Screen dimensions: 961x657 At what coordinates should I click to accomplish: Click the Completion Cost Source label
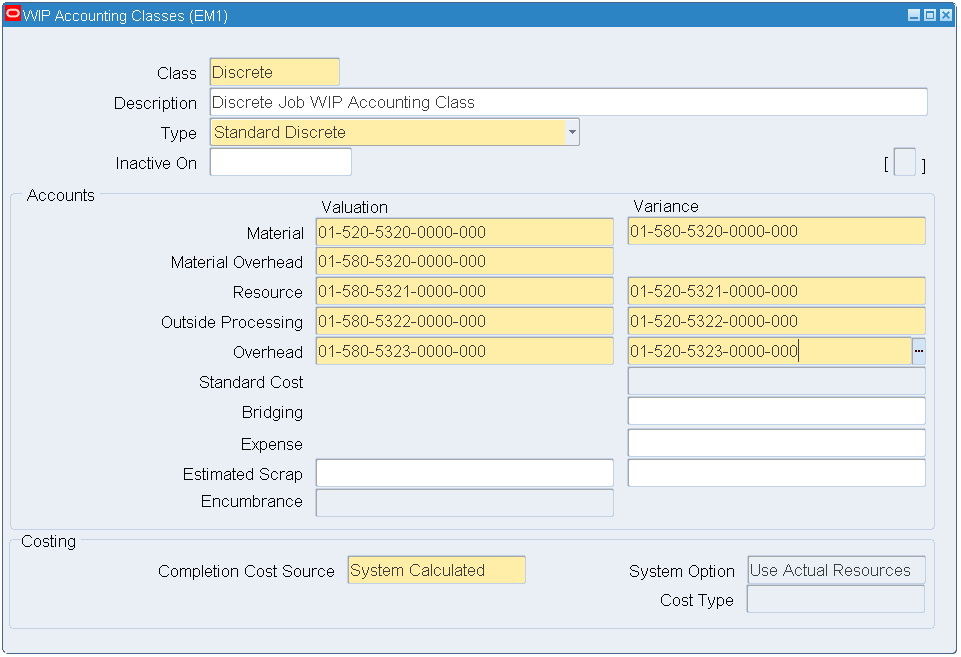coord(246,571)
